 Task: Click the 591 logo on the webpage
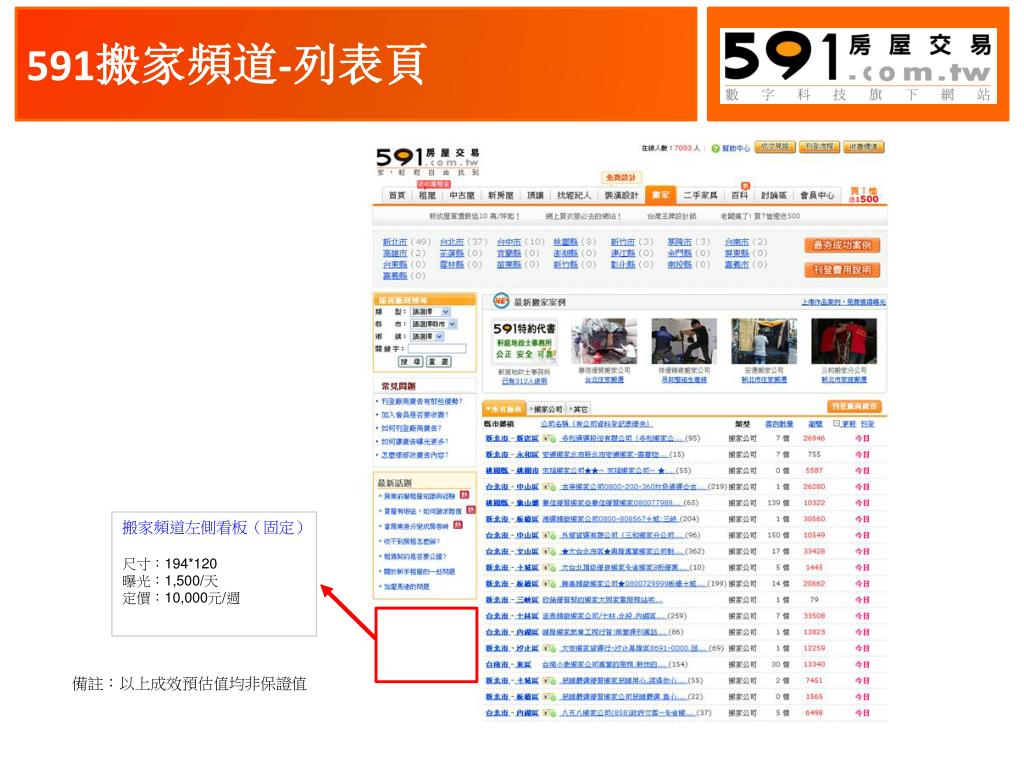pos(428,161)
